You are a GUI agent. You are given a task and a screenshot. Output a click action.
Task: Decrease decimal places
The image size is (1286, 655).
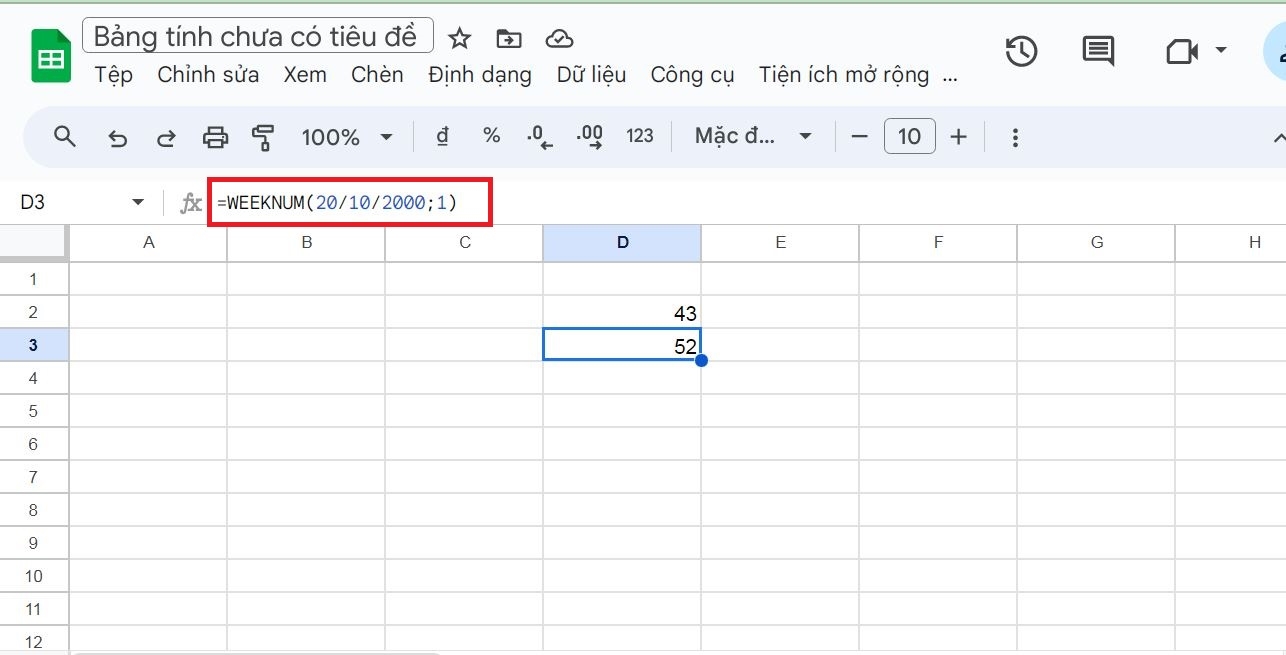pos(540,138)
